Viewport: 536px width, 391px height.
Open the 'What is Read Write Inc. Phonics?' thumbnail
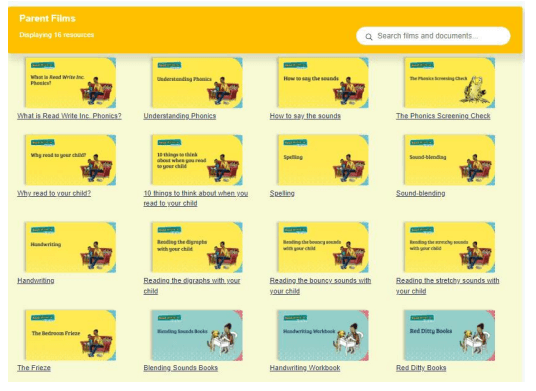tap(70, 83)
